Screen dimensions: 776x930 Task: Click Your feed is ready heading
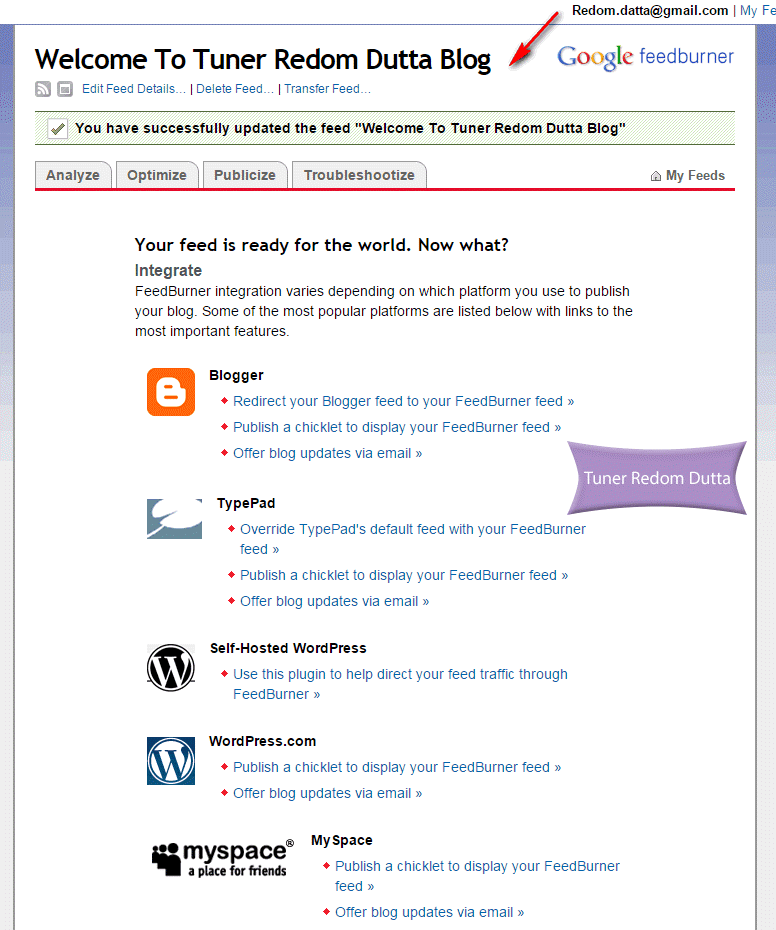tap(322, 245)
